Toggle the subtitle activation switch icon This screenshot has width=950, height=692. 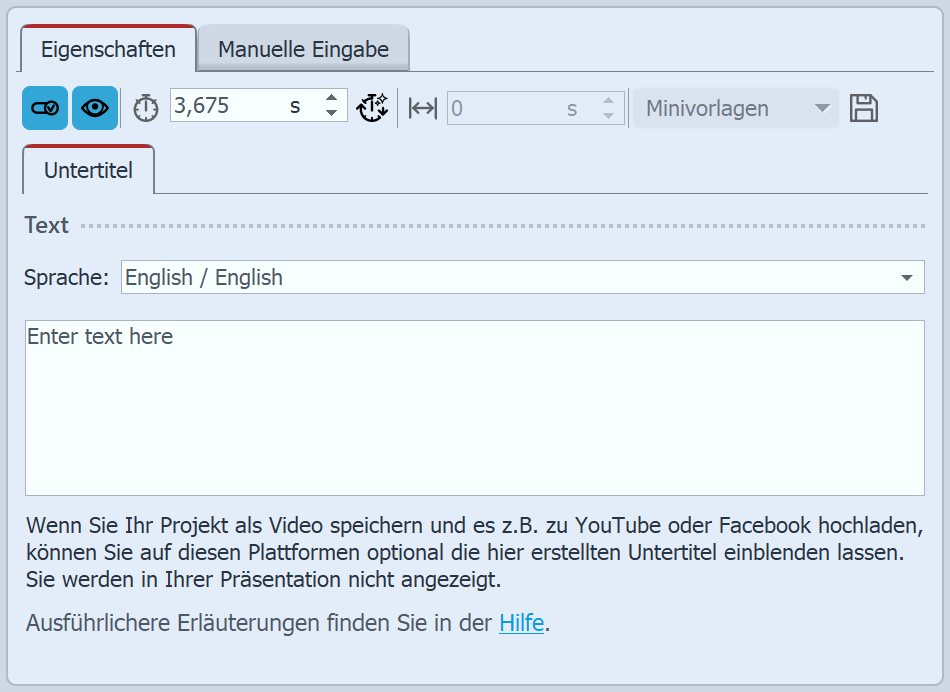tap(42, 107)
